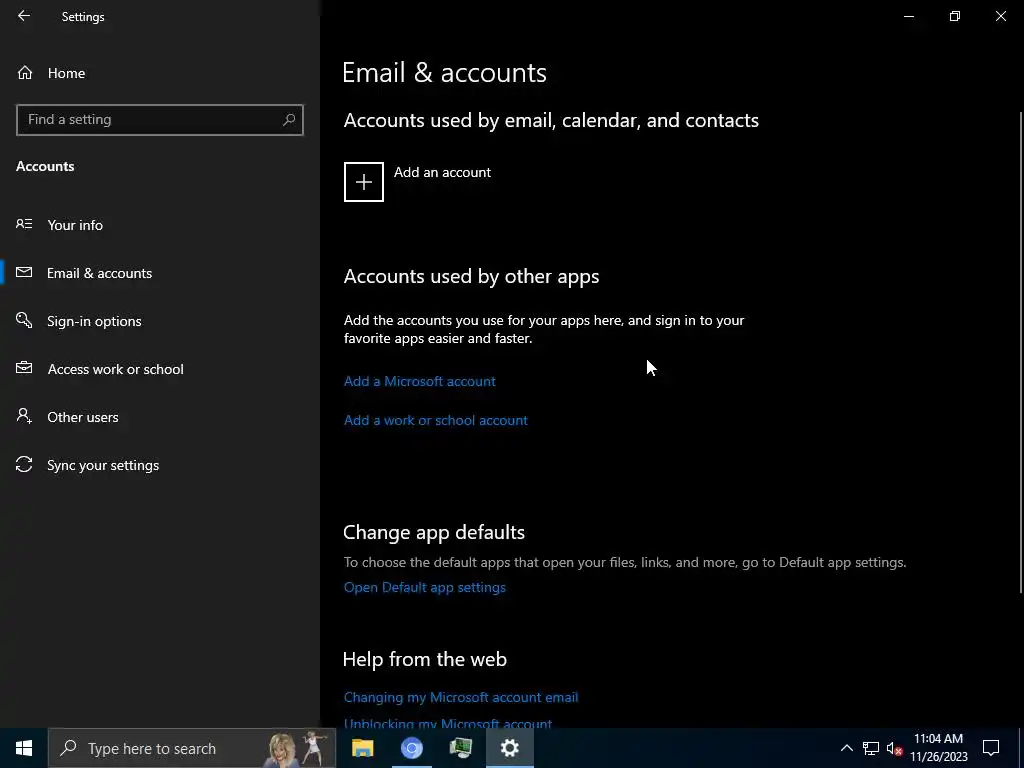Click the sync arrows icon
The height and width of the screenshot is (768, 1024).
pos(24,464)
